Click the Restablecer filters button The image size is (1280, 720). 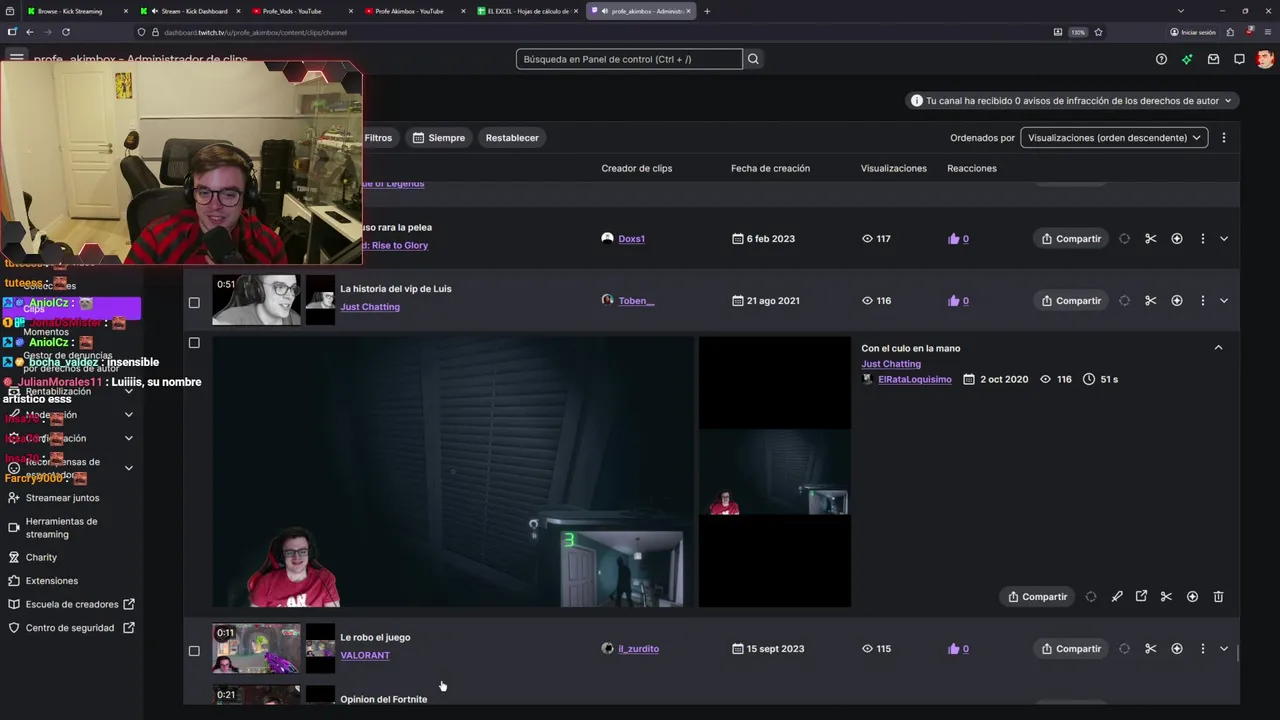click(x=512, y=138)
